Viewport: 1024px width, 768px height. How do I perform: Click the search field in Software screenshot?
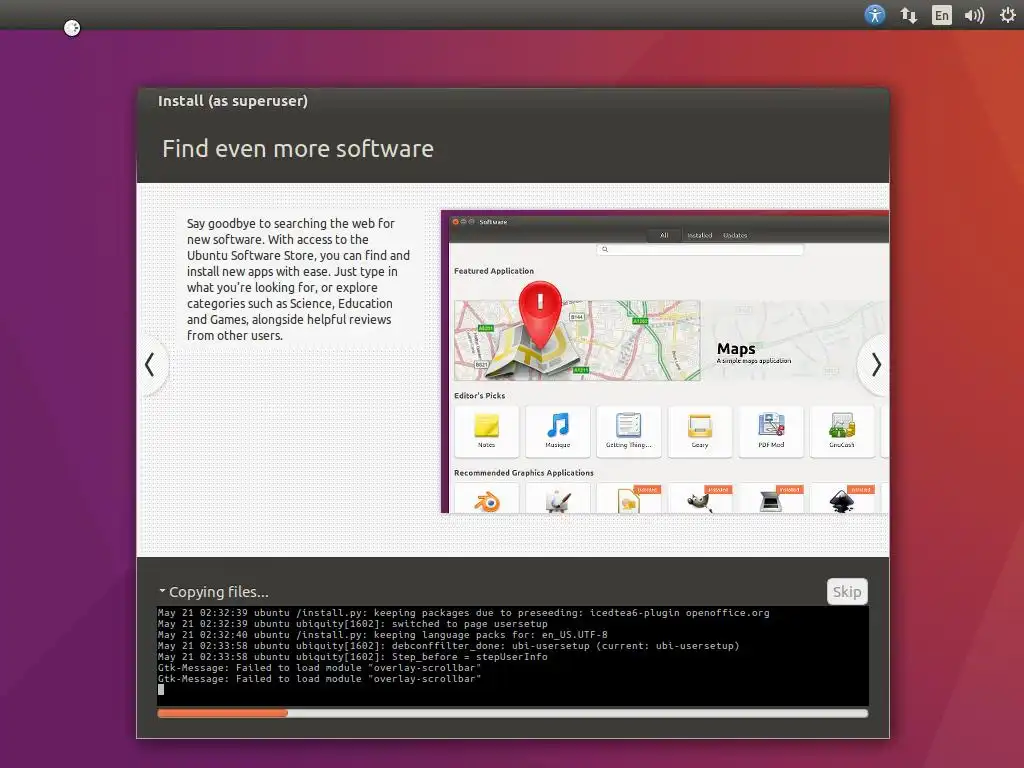click(x=699, y=249)
